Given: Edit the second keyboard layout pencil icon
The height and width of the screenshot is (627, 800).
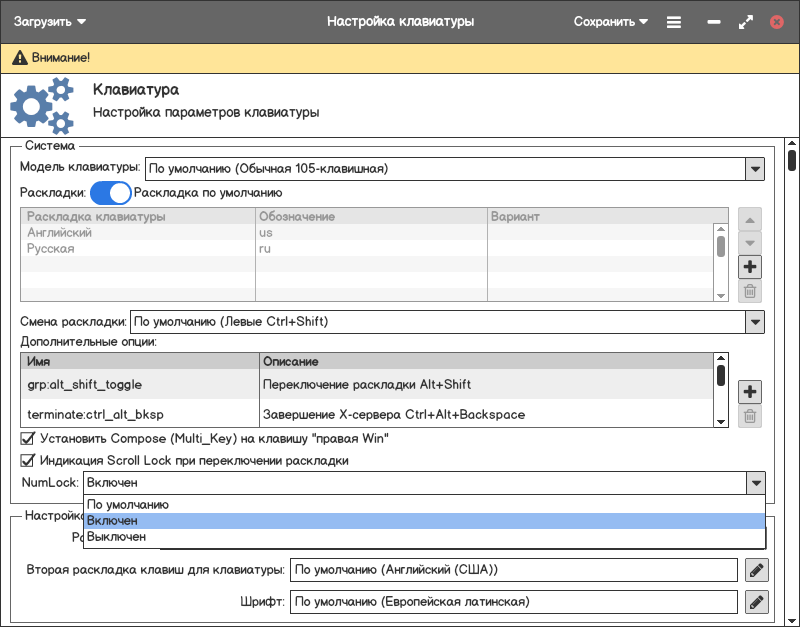Looking at the screenshot, I should [x=757, y=570].
